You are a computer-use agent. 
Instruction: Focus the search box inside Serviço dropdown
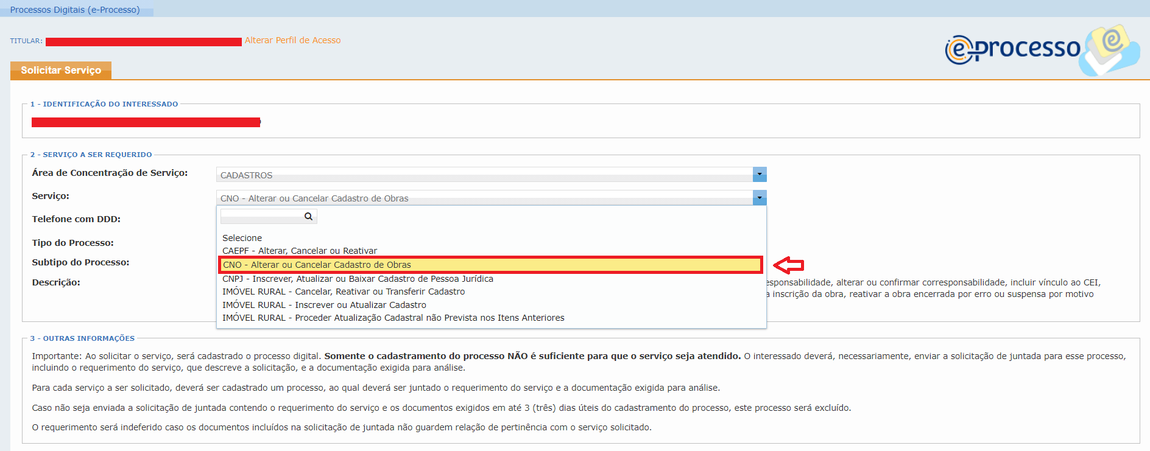(x=260, y=216)
